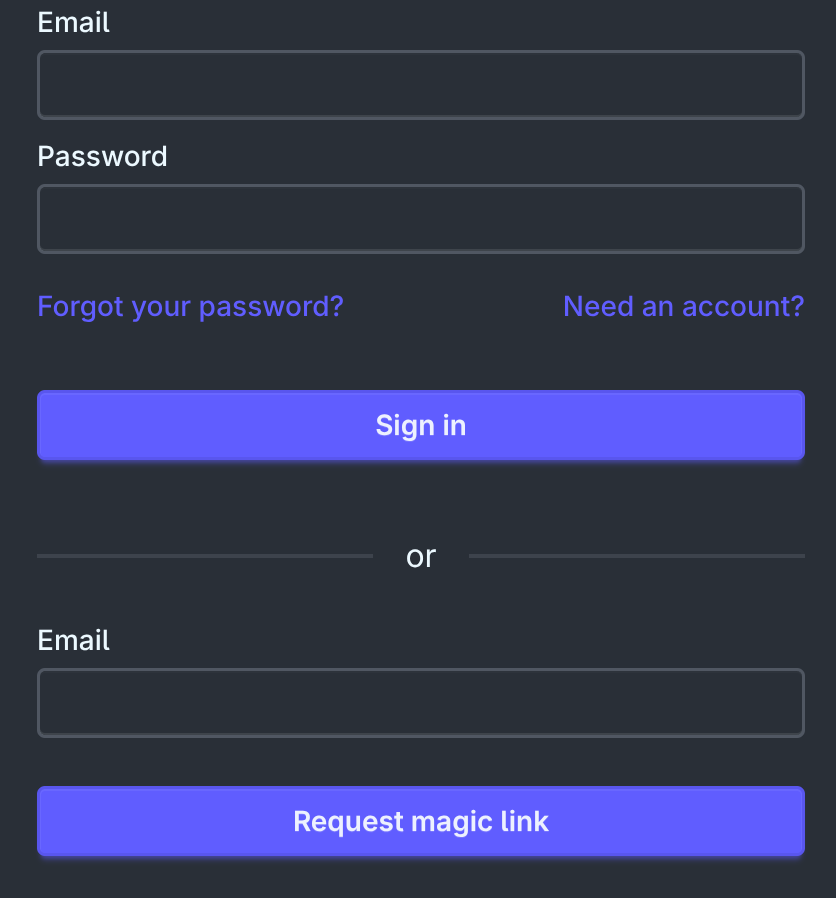
Task: Open the "Forgot your password?" link
Action: 190,306
